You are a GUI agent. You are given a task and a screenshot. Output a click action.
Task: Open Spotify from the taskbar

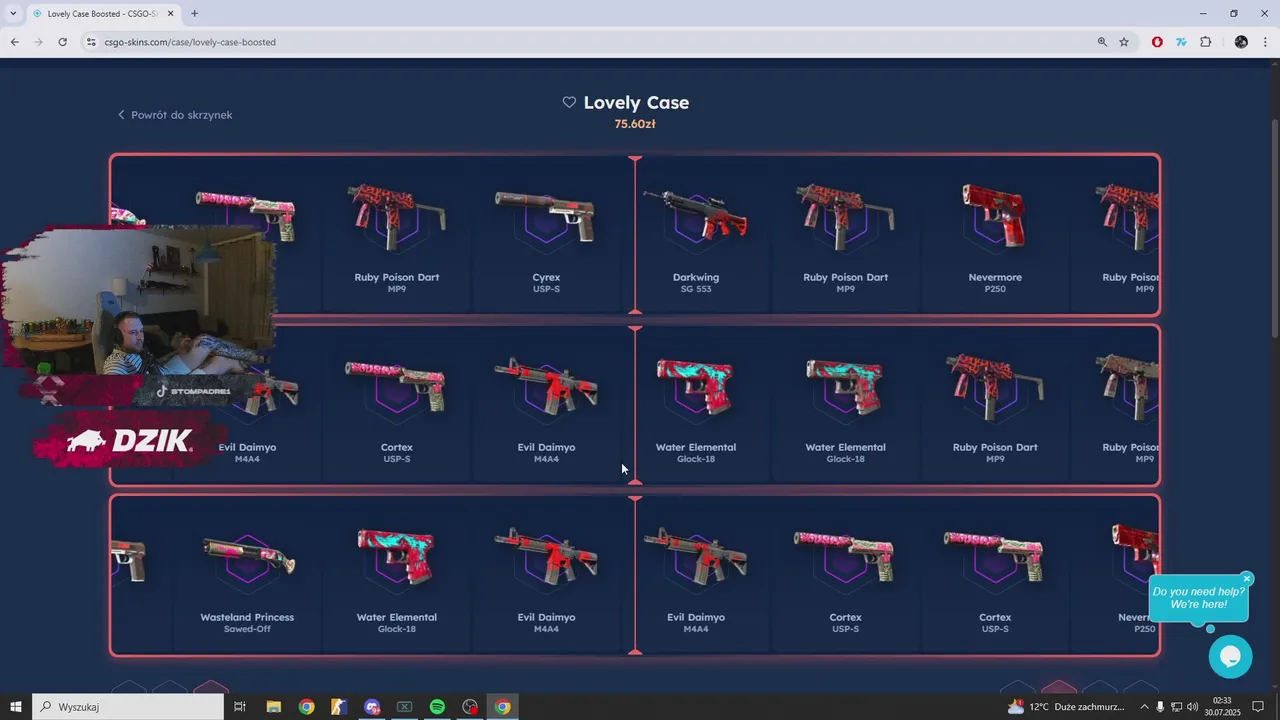point(437,707)
